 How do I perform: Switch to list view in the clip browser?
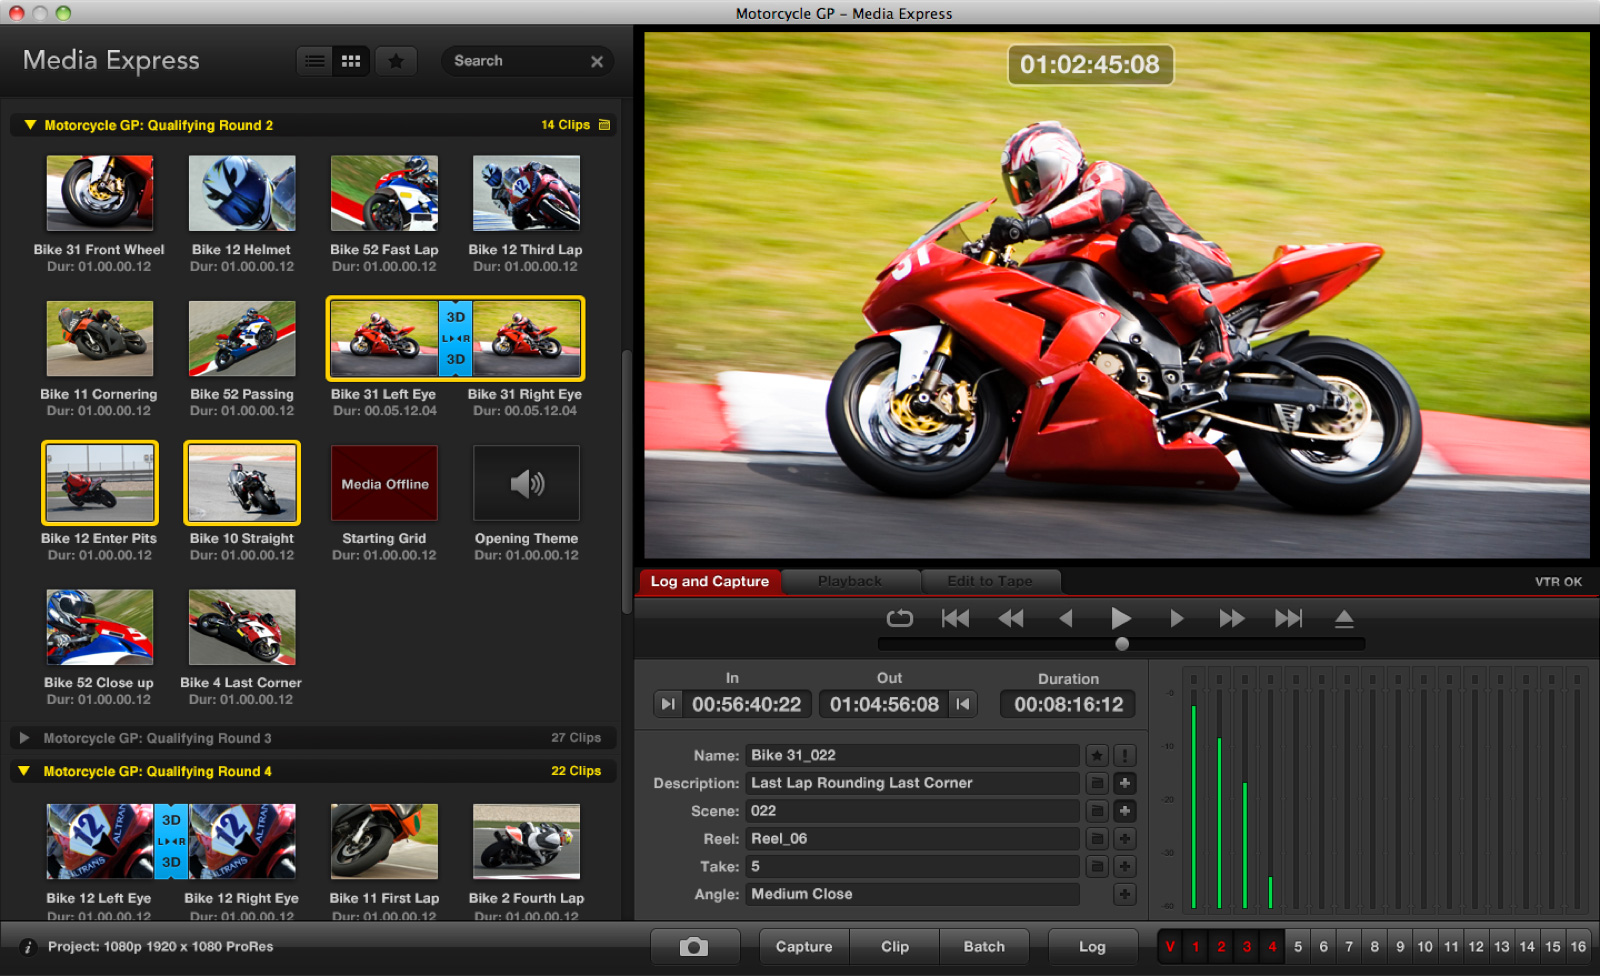coord(314,60)
